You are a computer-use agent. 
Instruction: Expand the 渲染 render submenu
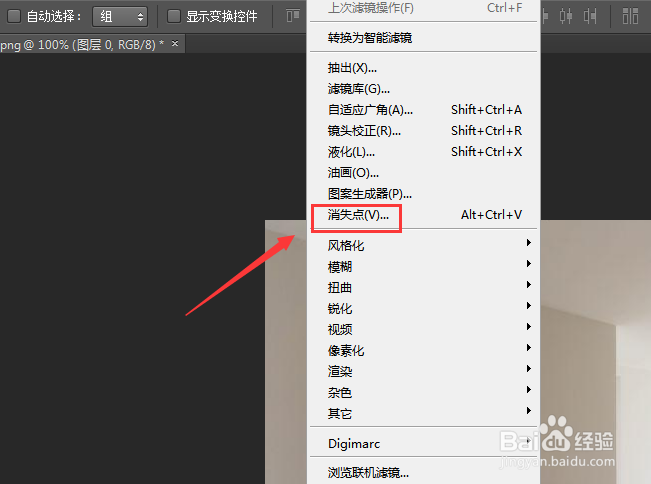[423, 372]
